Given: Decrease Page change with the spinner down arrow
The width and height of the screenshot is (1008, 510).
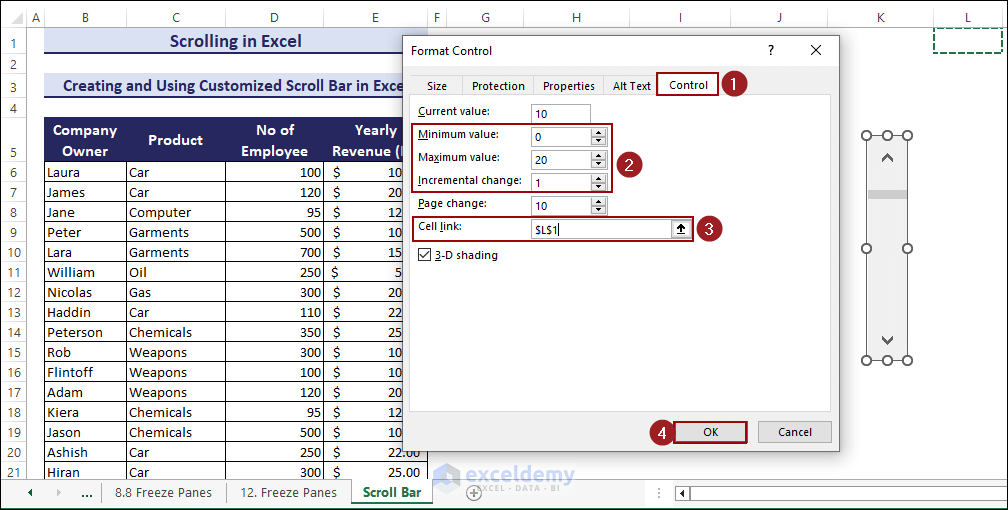Looking at the screenshot, I should pos(598,210).
